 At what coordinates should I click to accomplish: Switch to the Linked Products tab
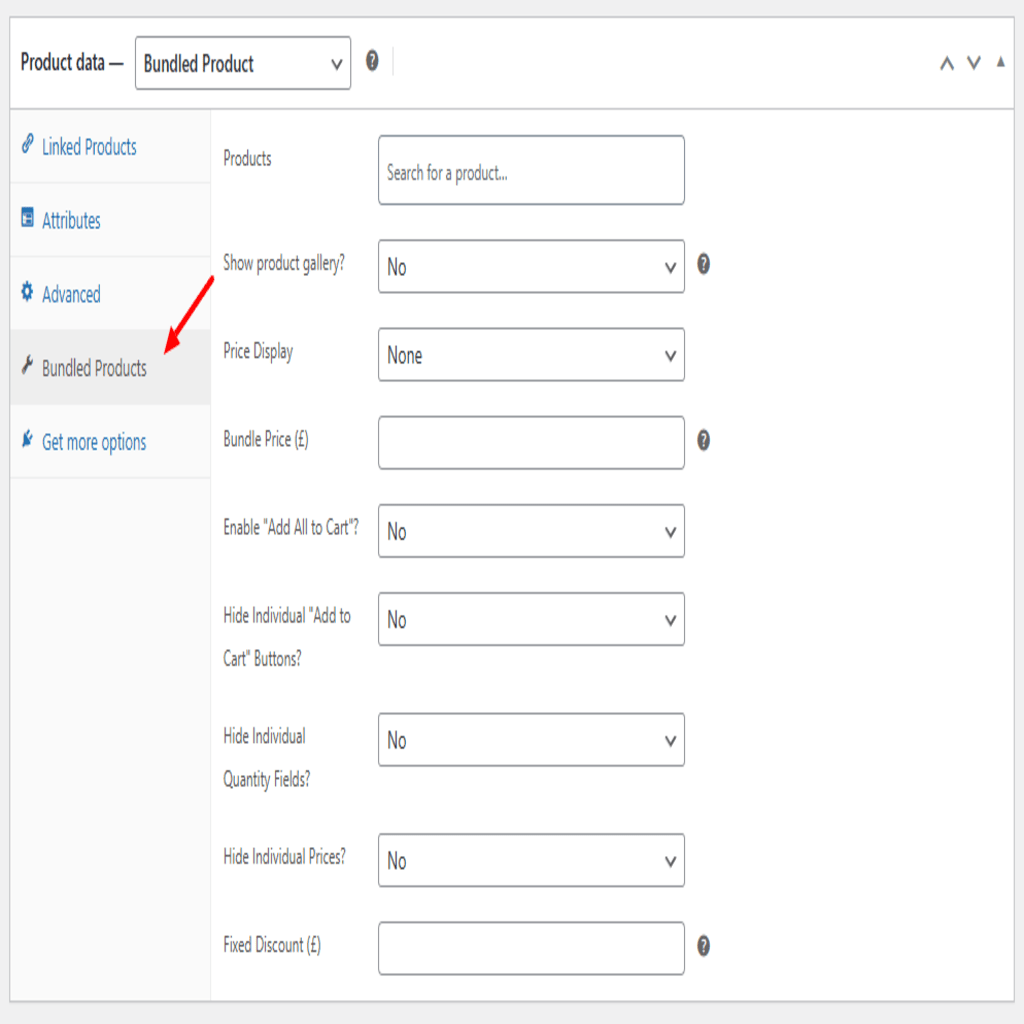coord(110,146)
